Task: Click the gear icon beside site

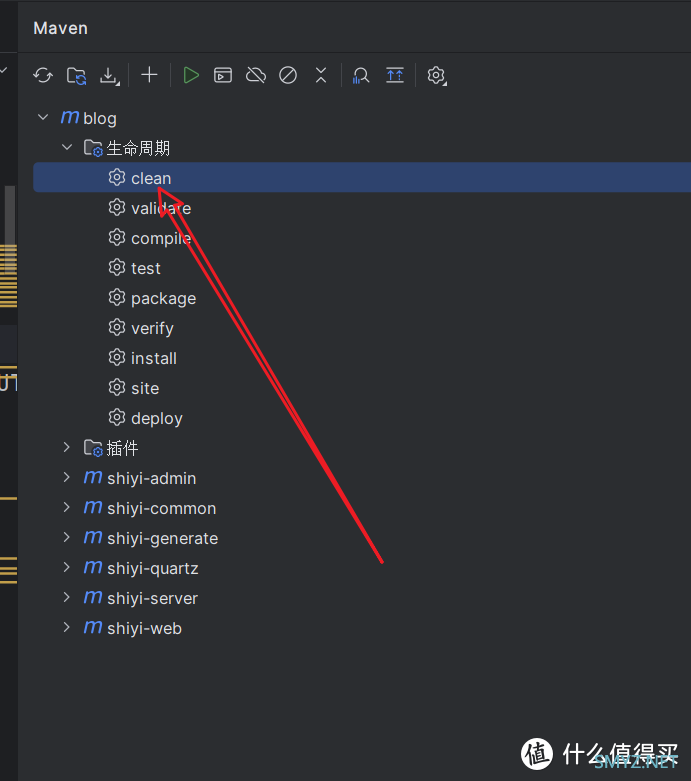Action: (117, 387)
